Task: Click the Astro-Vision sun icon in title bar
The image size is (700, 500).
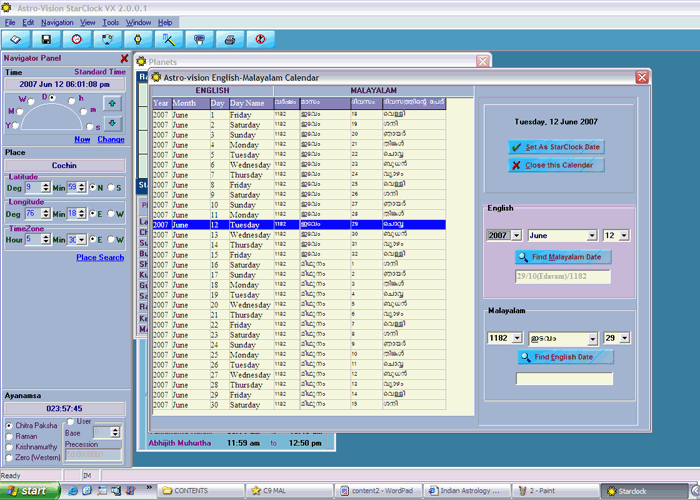Action: [x=6, y=8]
